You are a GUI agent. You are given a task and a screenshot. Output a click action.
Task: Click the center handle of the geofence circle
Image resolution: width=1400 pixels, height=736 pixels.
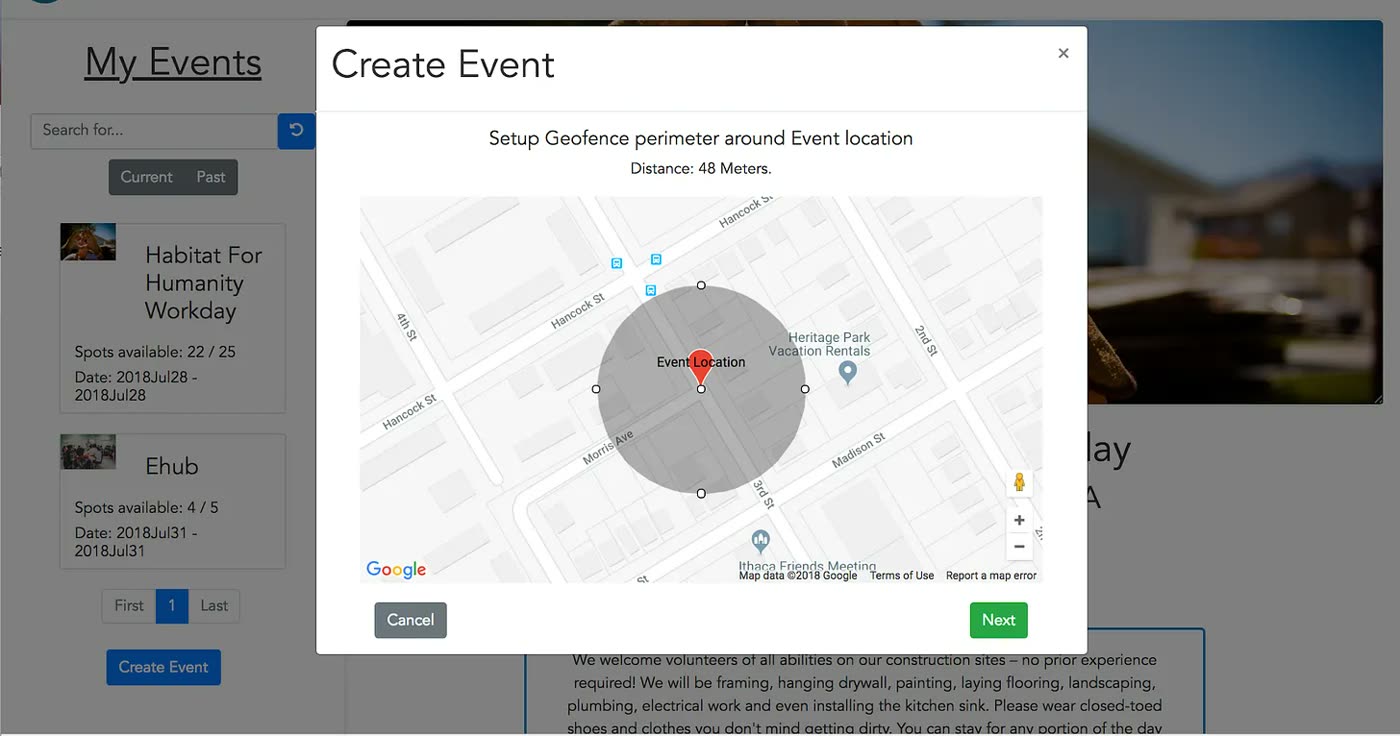point(701,389)
